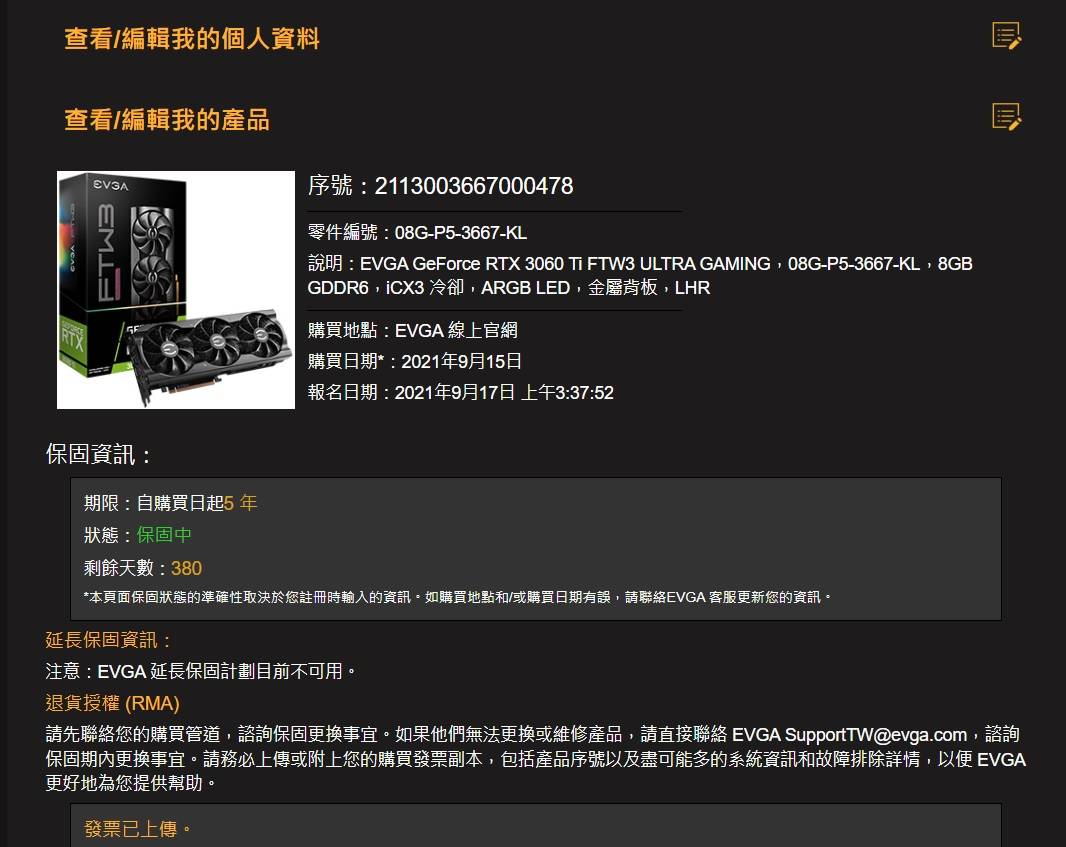
Task: Click the warranty term 5 年
Action: [x=241, y=503]
